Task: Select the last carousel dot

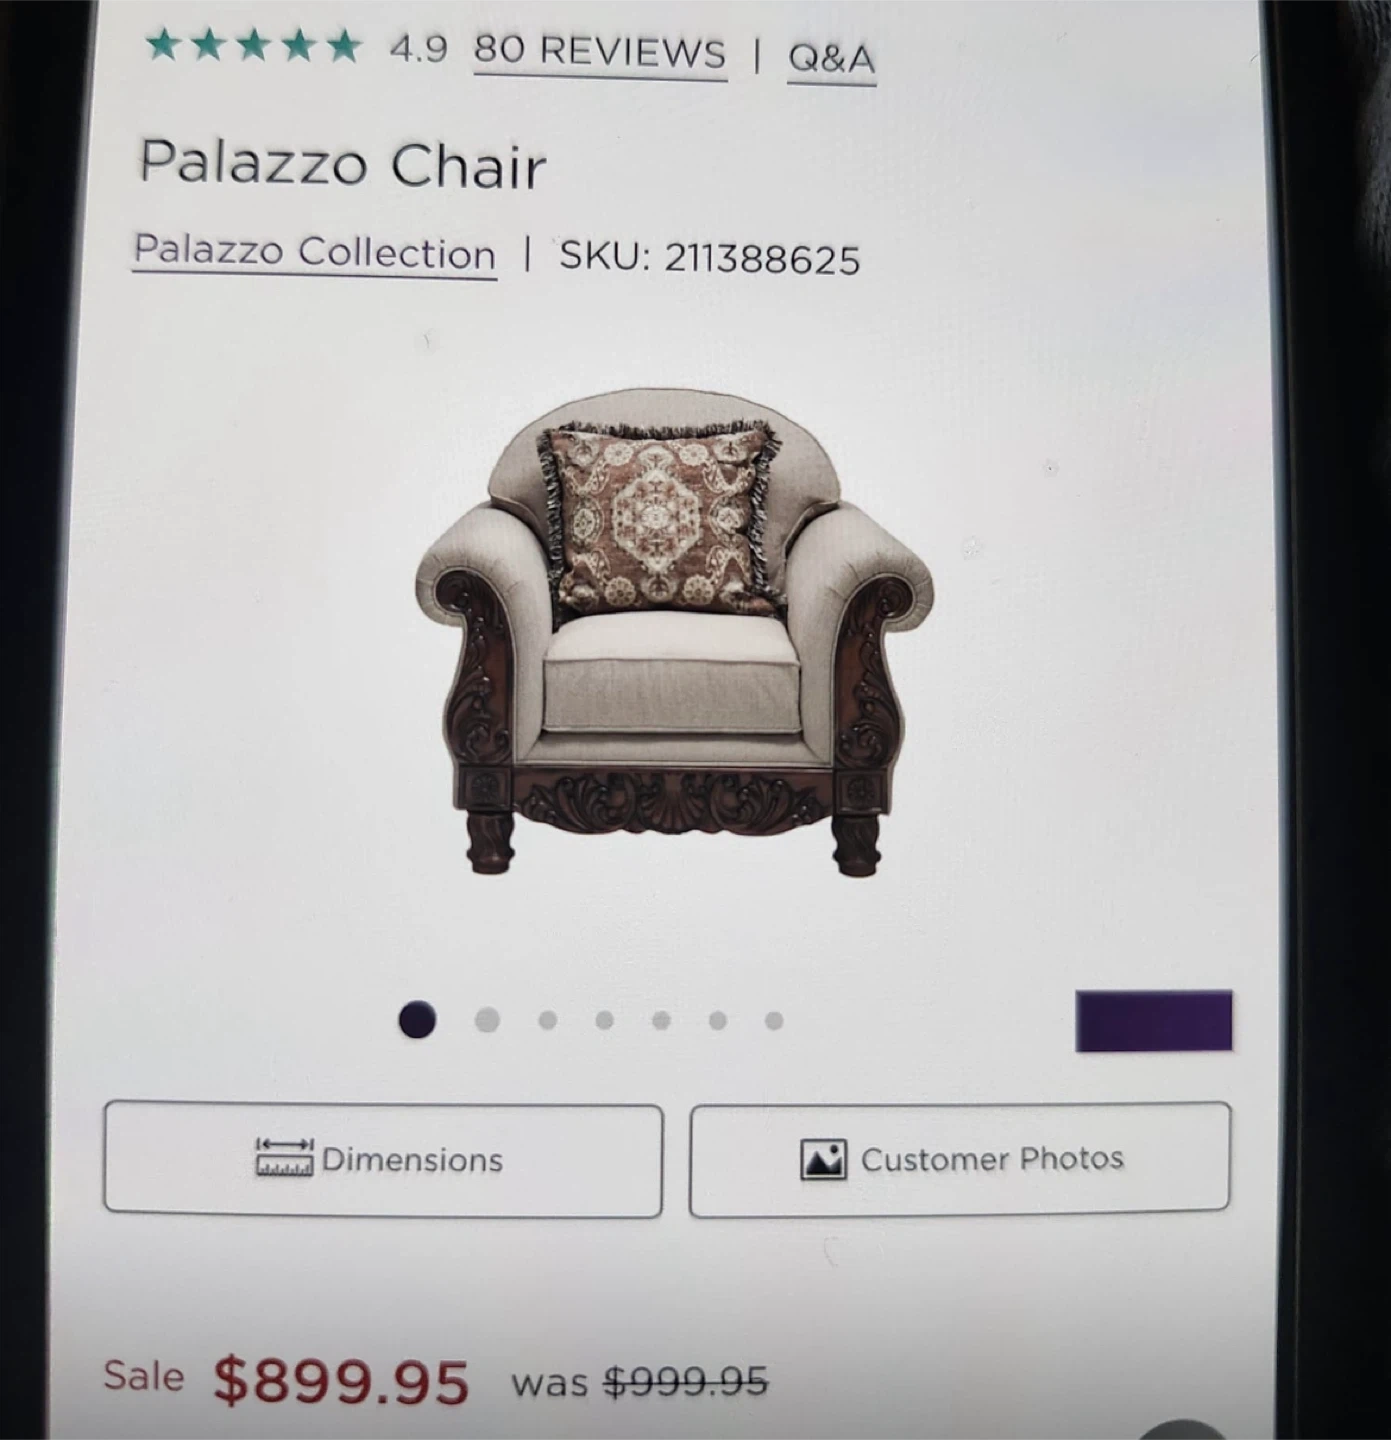Action: (774, 1020)
